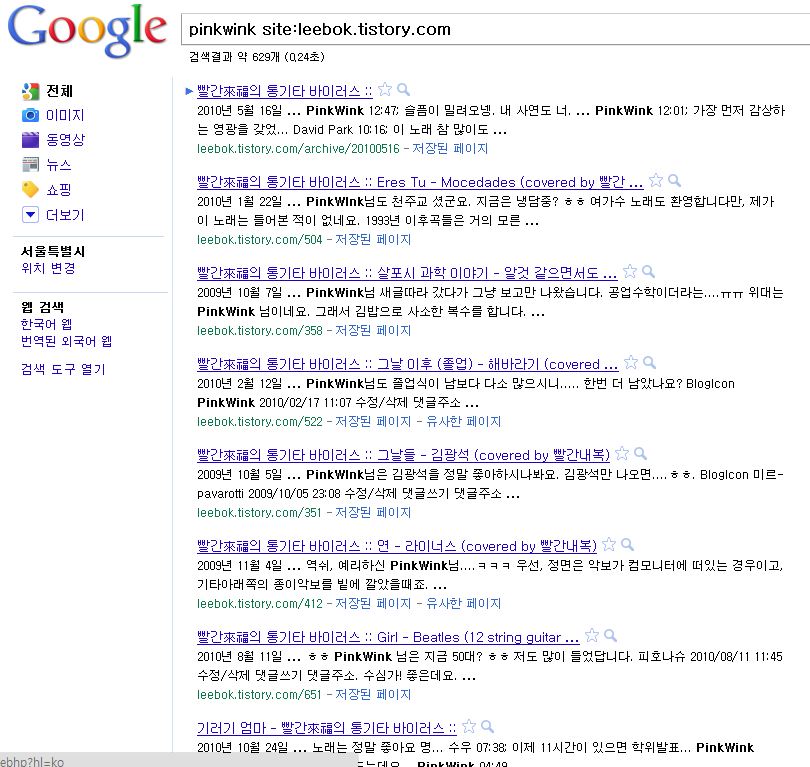
Task: Switch to 쇼핑 shopping search
Action: (59, 190)
